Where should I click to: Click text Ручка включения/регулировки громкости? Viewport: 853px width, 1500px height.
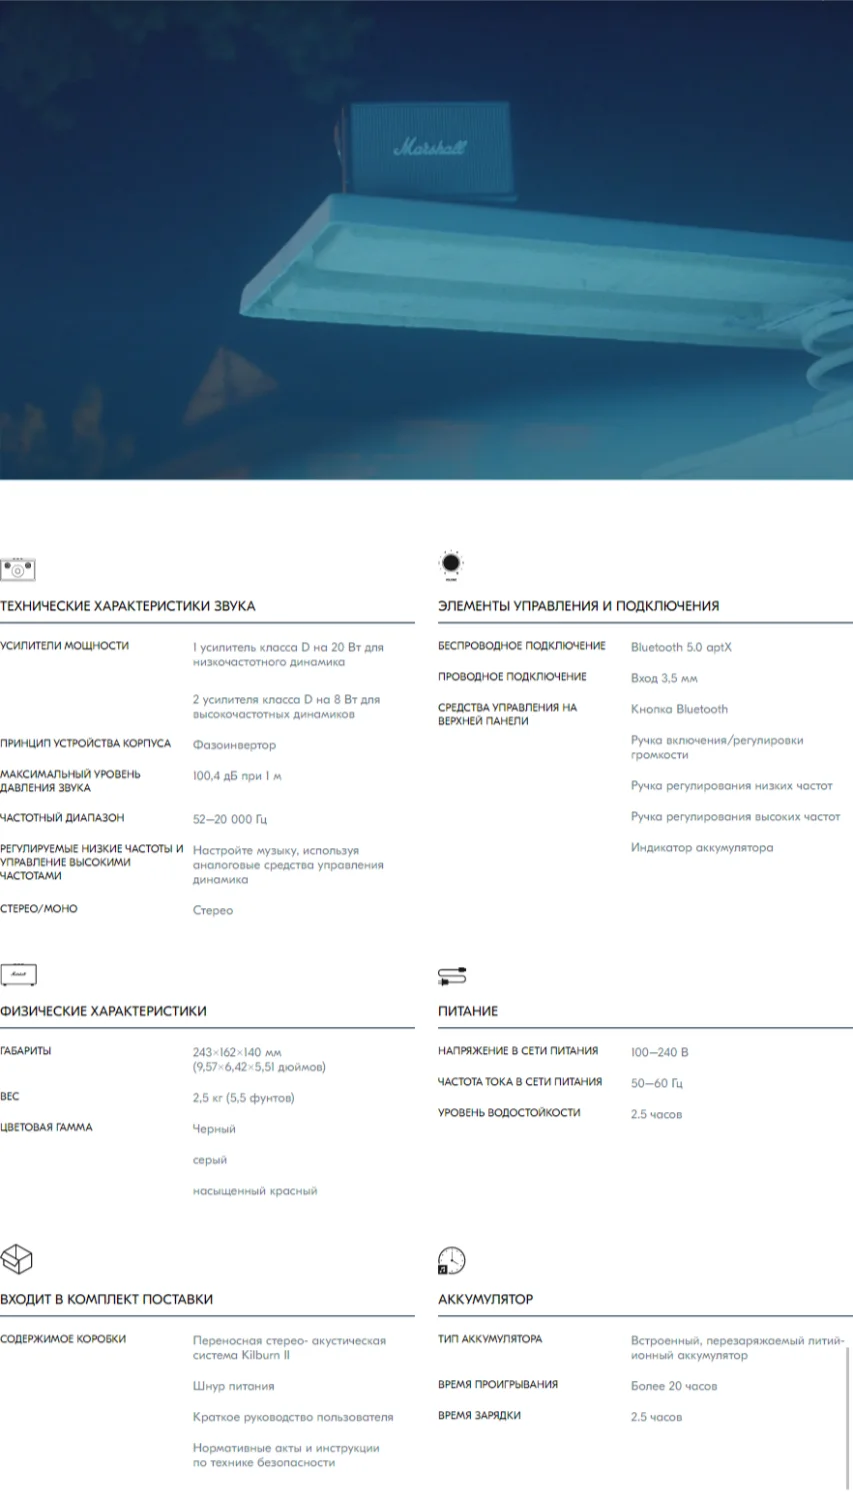[x=717, y=748]
